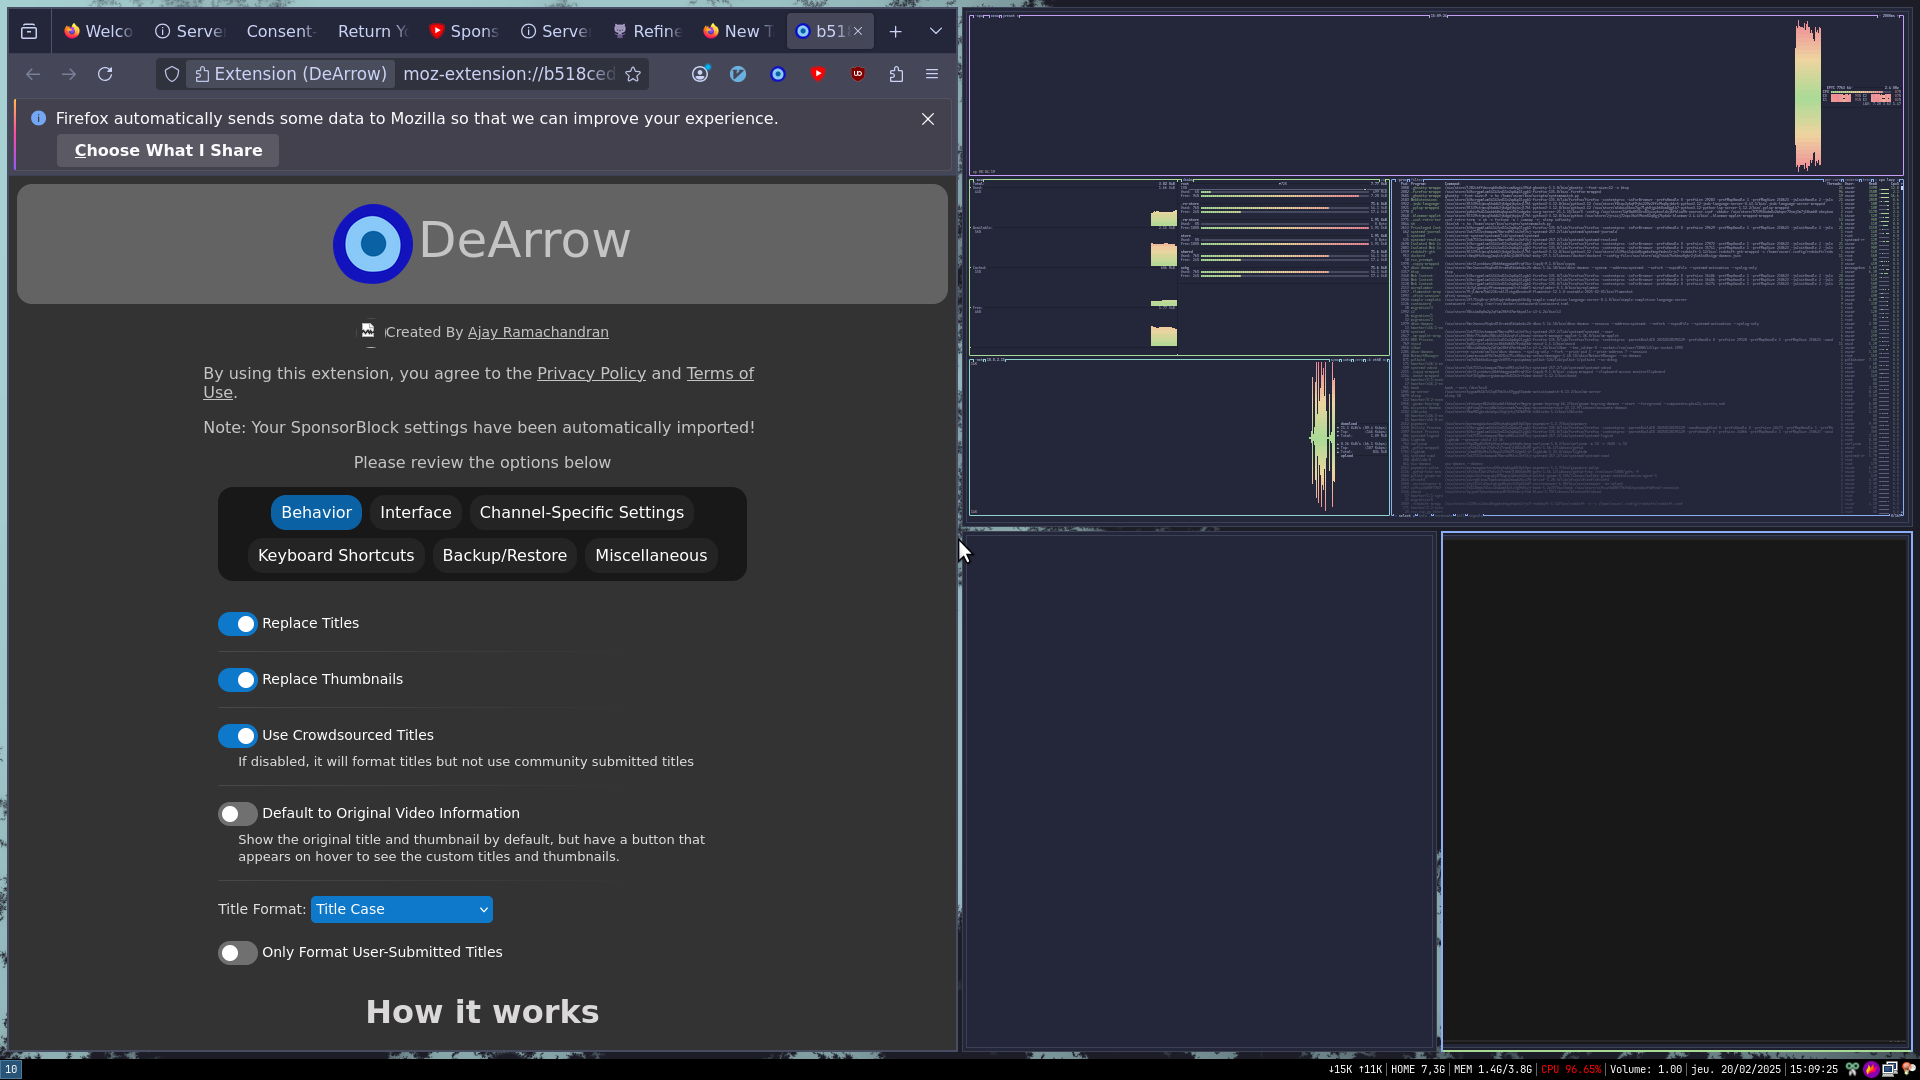Screen dimensions: 1920x1080
Task: Open the Keyboard Shortcuts tab
Action: pyautogui.click(x=336, y=555)
